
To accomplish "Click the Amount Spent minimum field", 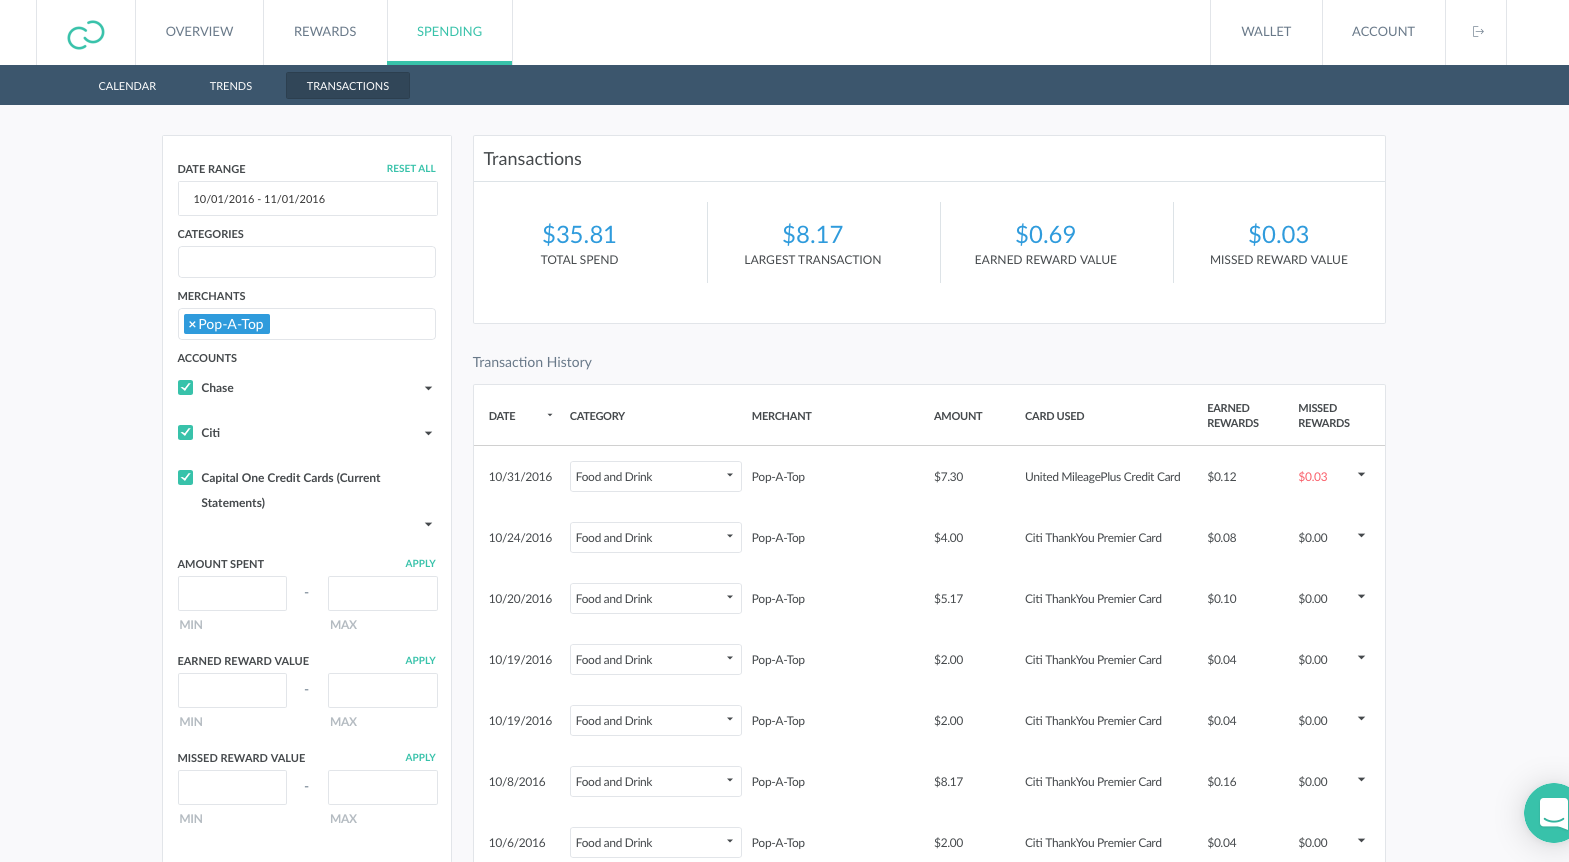I will coord(232,593).
